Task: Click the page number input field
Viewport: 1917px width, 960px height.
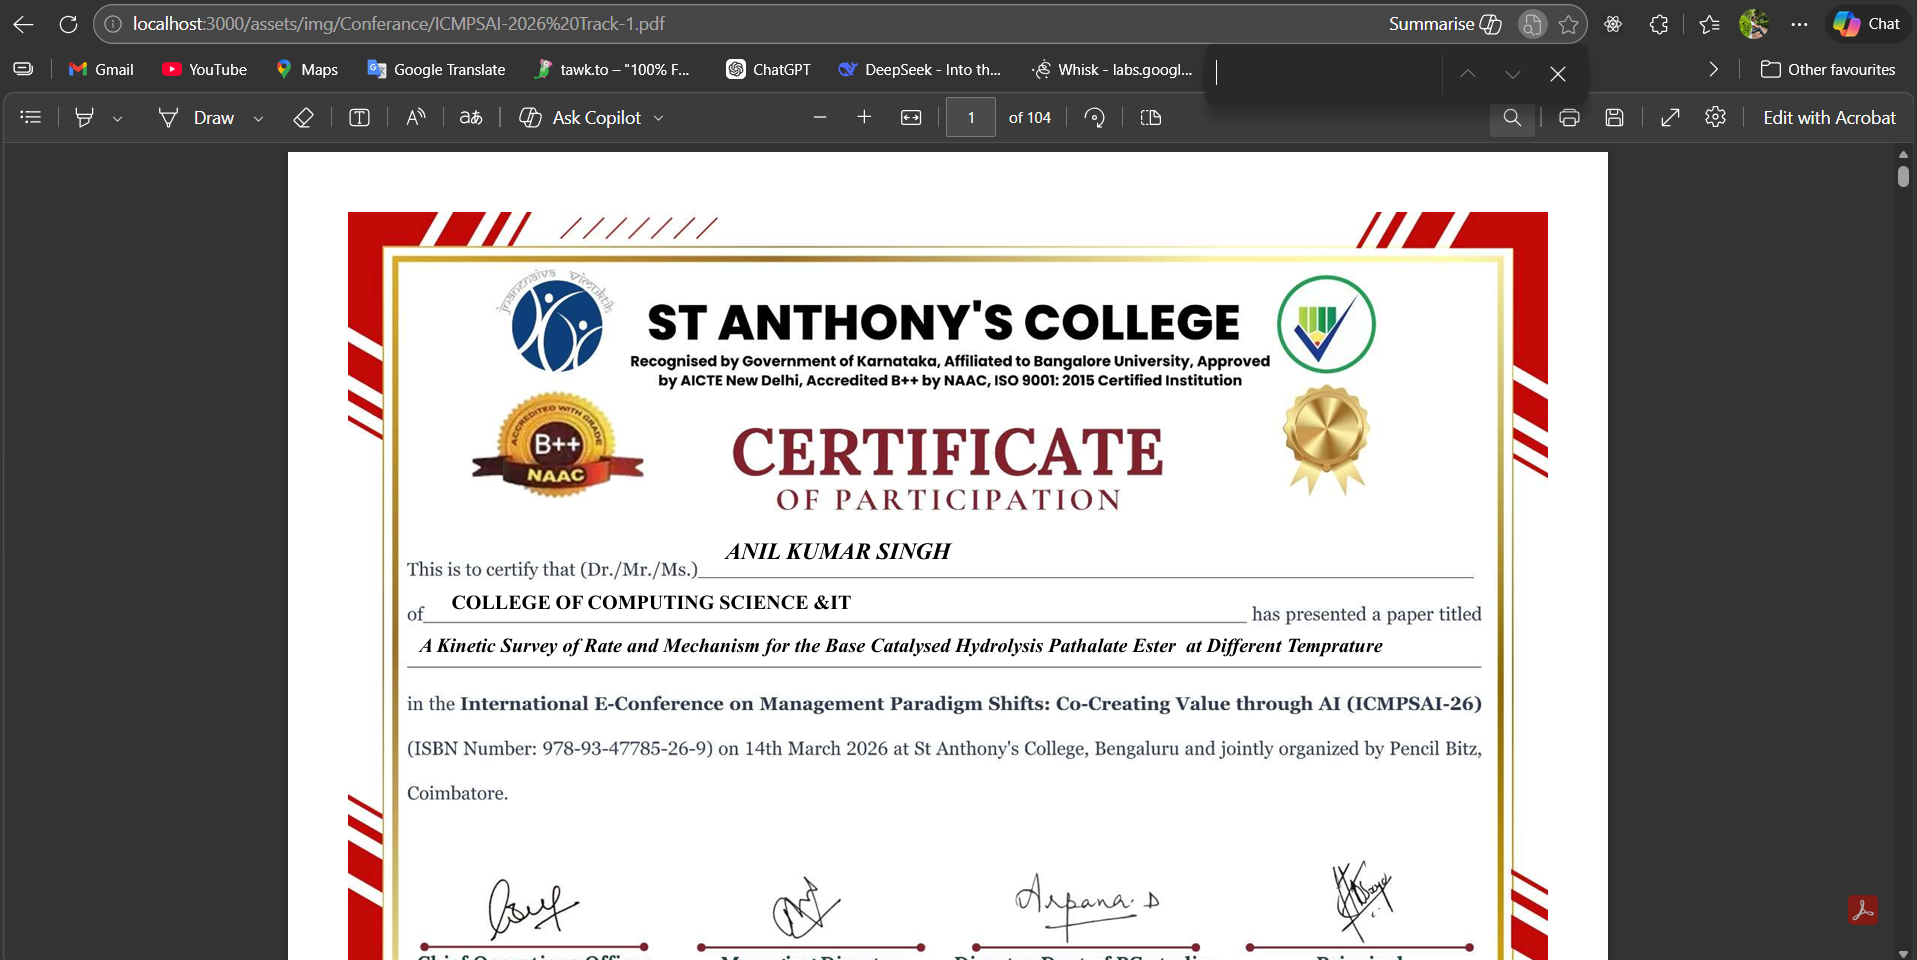Action: point(970,118)
